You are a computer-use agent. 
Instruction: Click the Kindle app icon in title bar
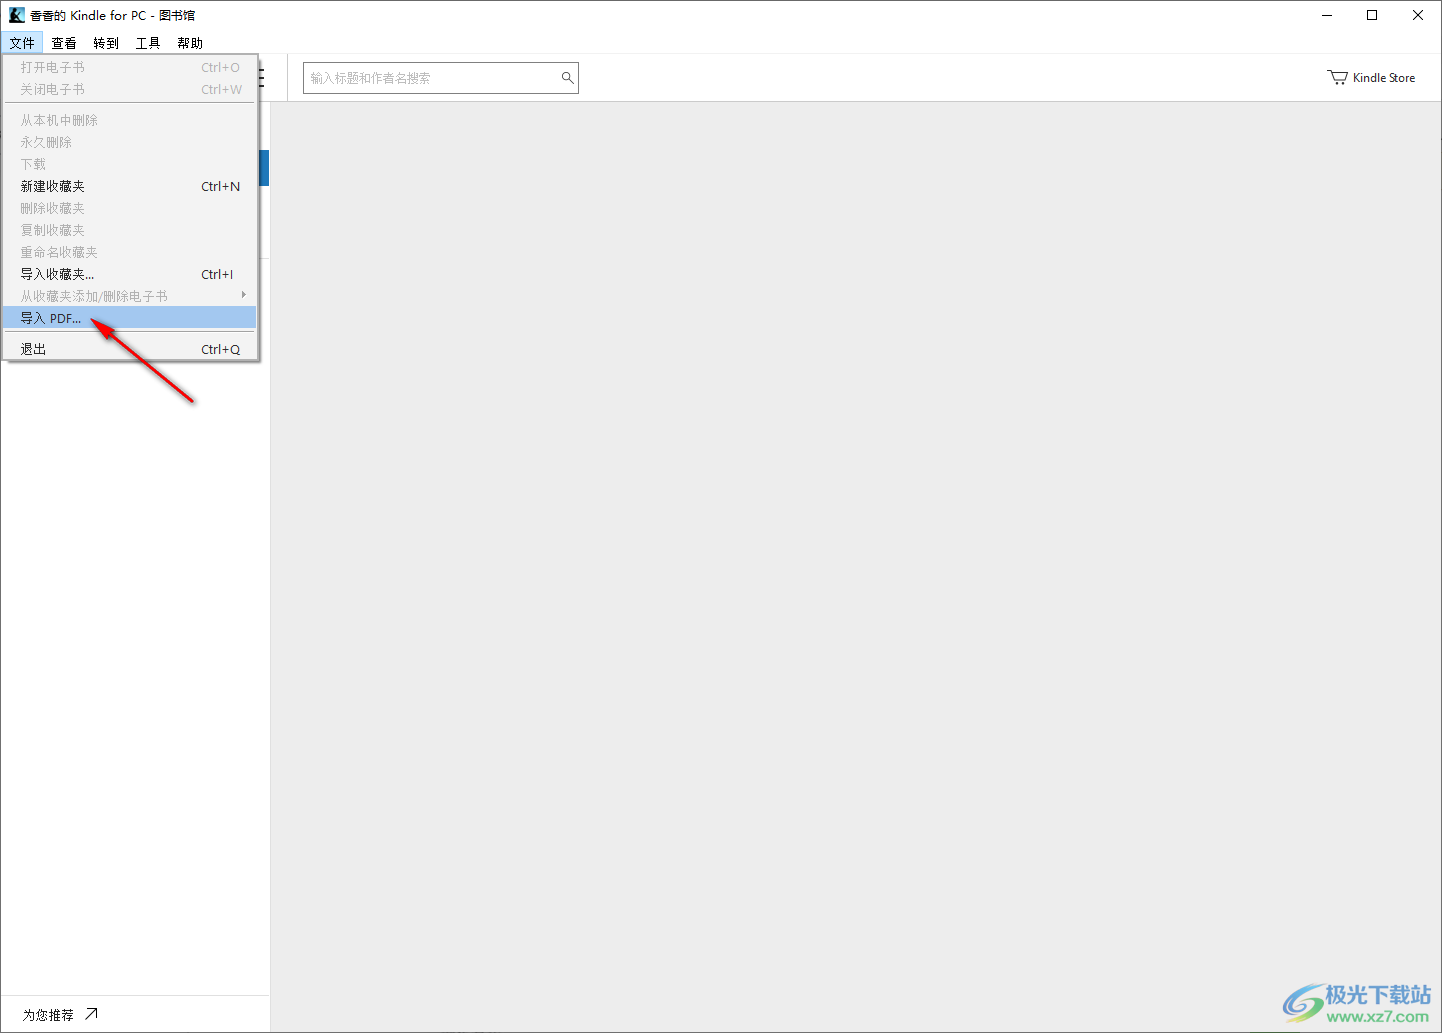(x=17, y=15)
